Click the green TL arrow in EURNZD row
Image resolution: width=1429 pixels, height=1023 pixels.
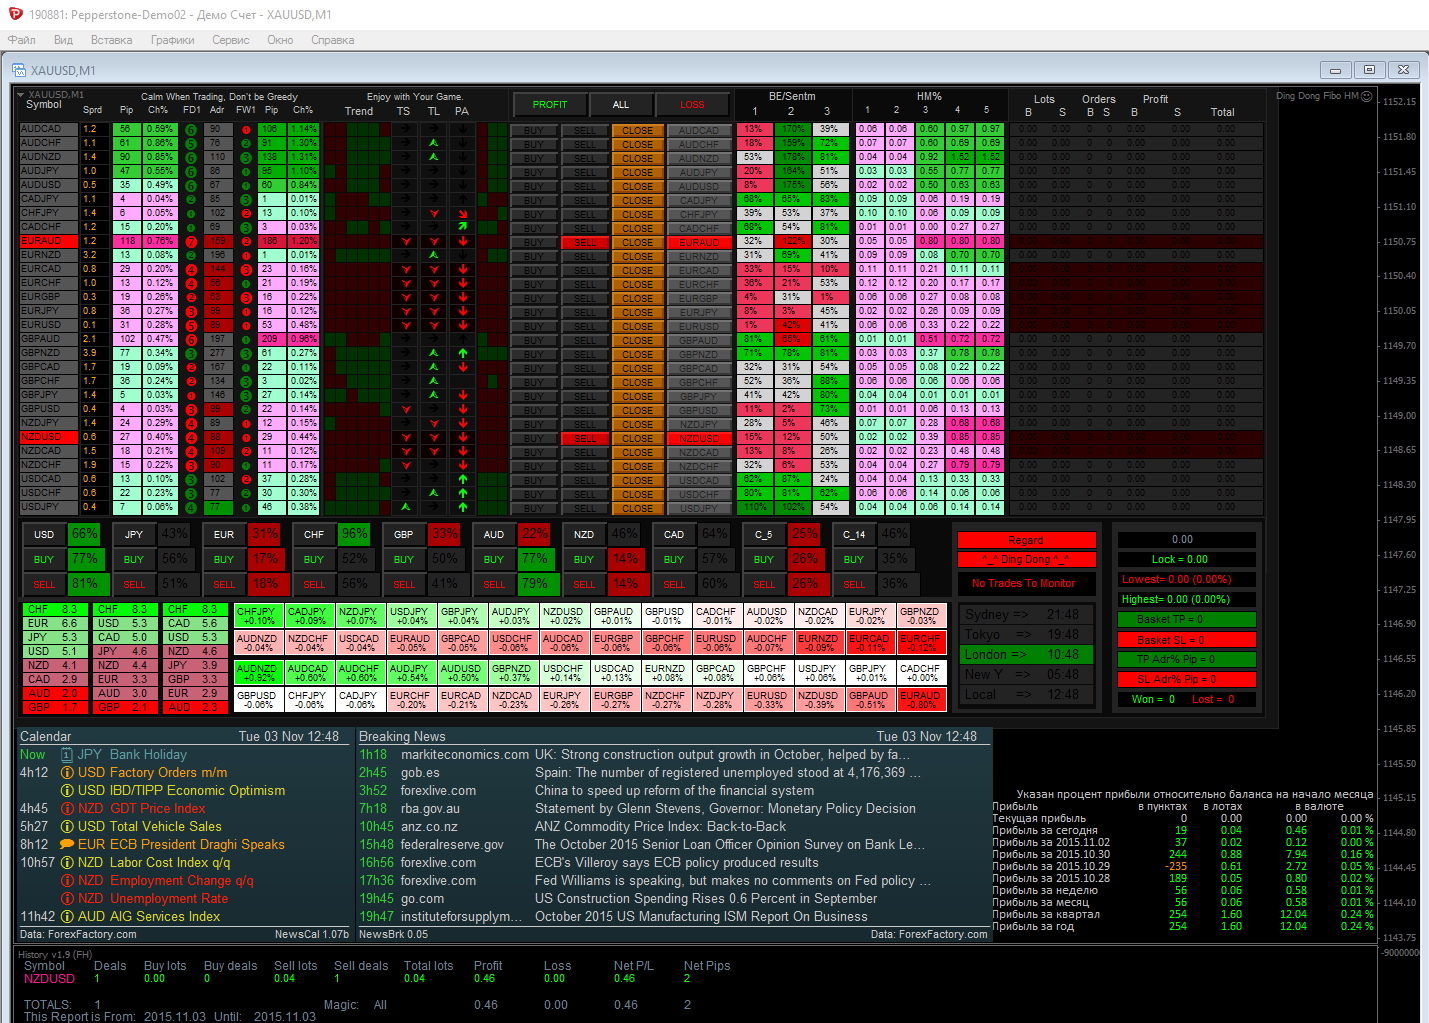tap(433, 255)
